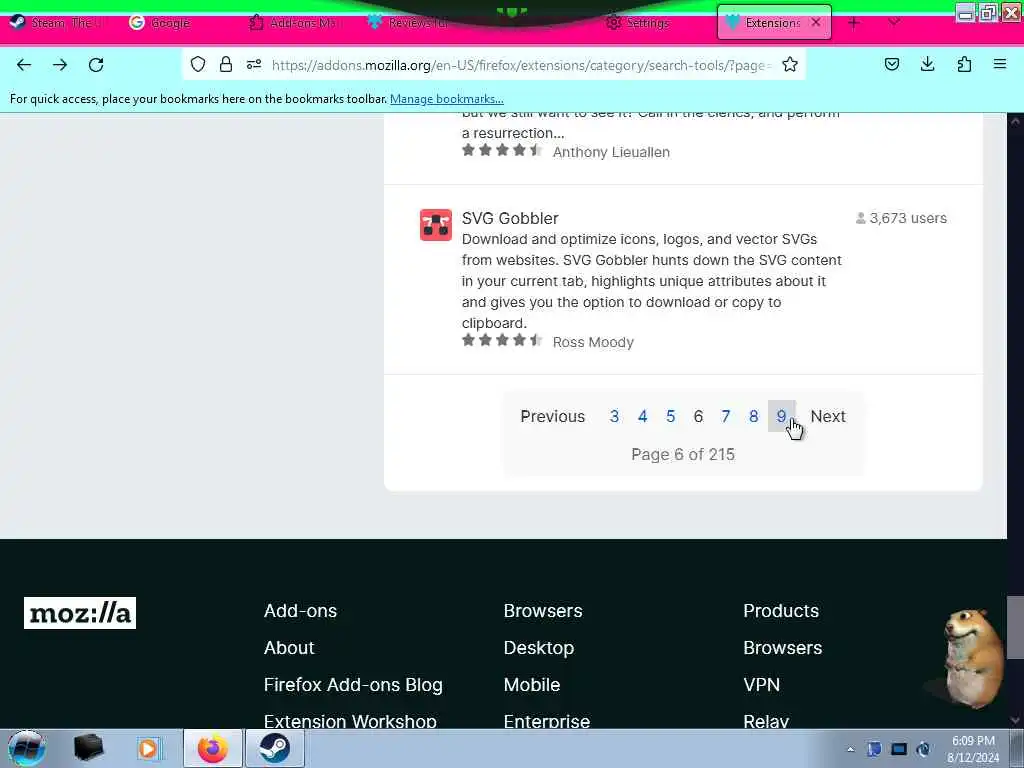Open the Downloads panel
The image size is (1024, 768).
click(927, 64)
